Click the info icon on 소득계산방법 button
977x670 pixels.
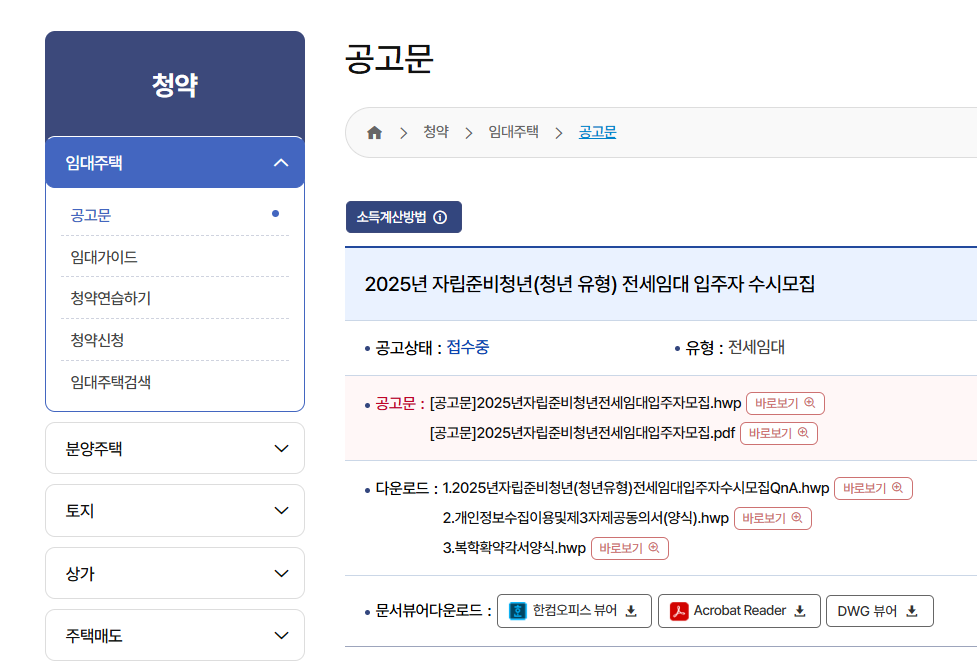click(440, 217)
